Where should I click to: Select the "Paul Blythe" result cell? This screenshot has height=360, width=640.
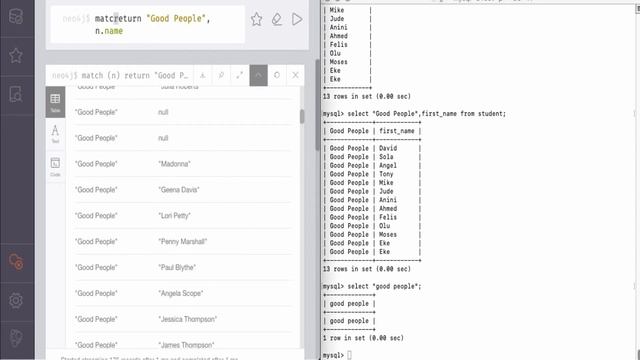pos(177,268)
